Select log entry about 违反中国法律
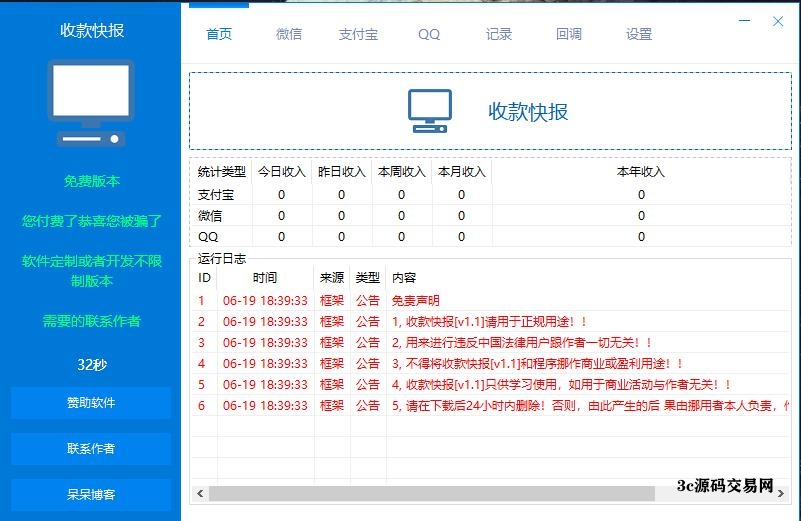801x521 pixels. [x=491, y=342]
